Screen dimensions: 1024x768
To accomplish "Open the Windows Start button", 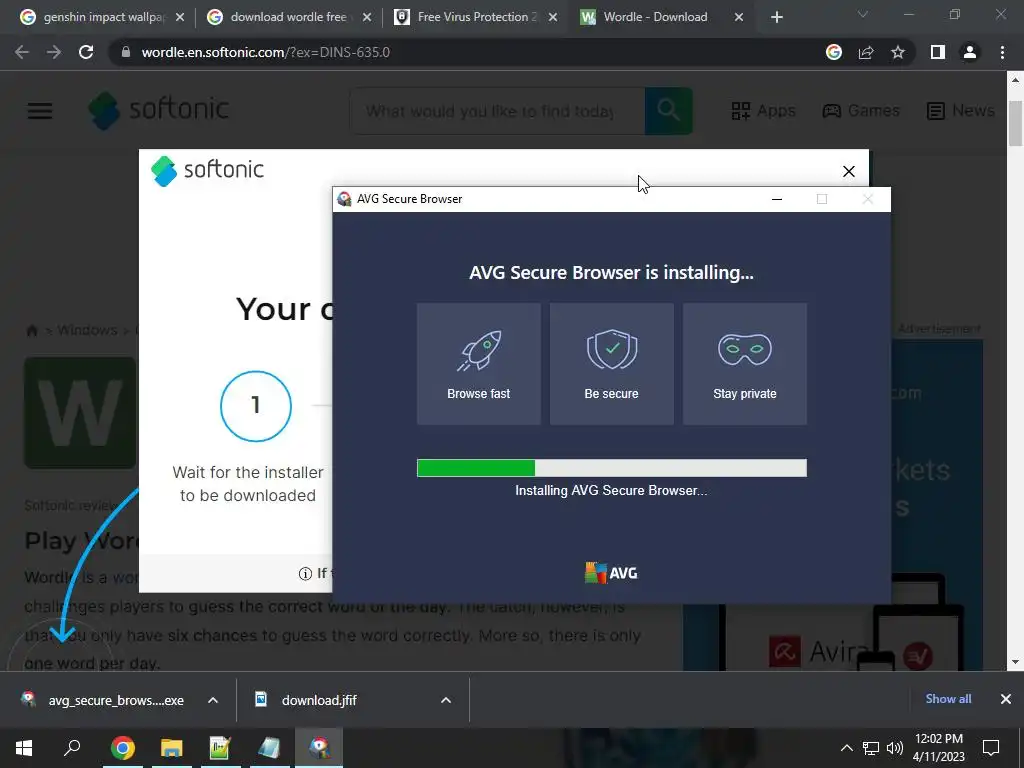I will pos(24,748).
